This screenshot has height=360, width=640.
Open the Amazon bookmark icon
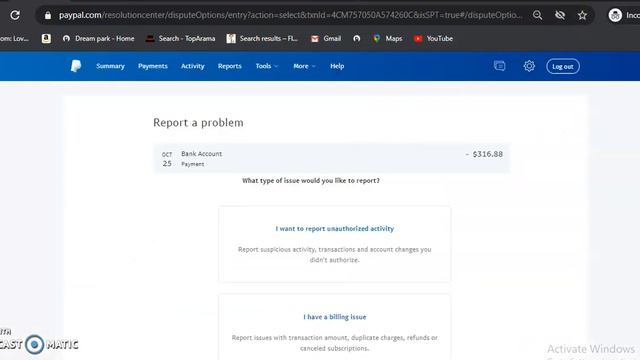[x=46, y=38]
